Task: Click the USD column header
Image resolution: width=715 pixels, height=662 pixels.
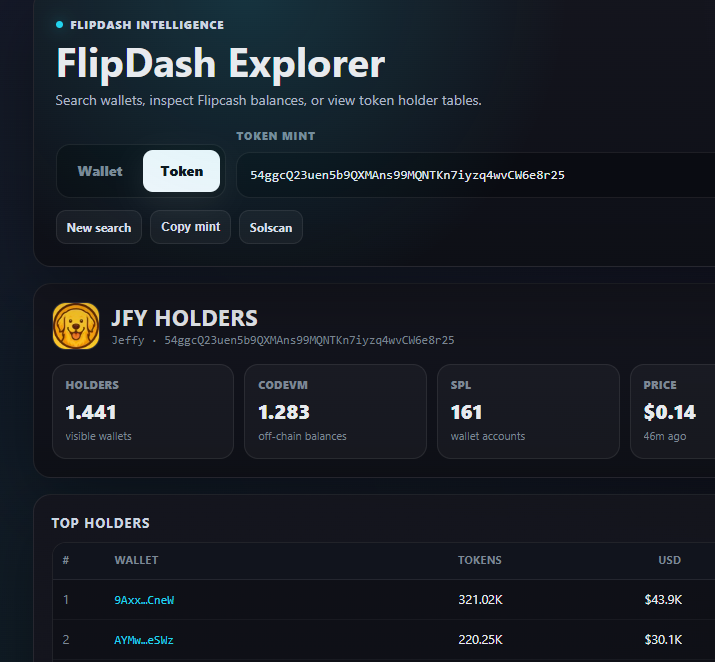Action: (x=669, y=560)
